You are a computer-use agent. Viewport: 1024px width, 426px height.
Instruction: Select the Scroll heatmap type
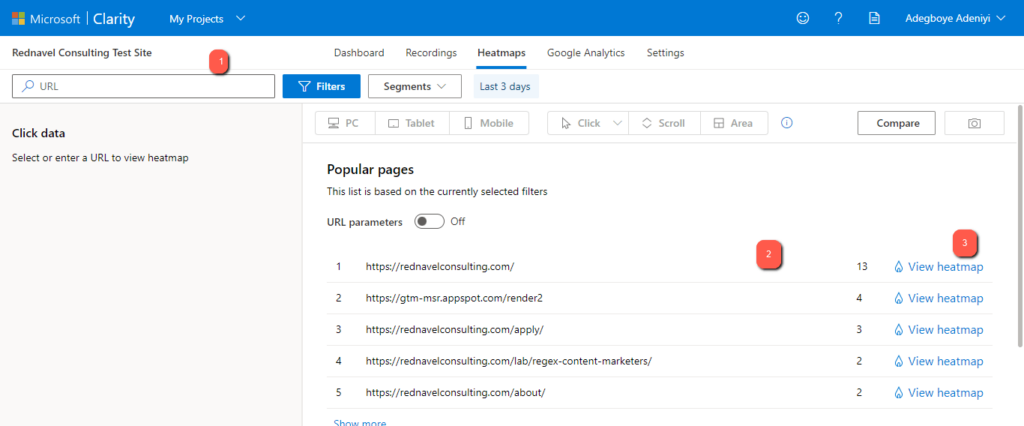[664, 123]
